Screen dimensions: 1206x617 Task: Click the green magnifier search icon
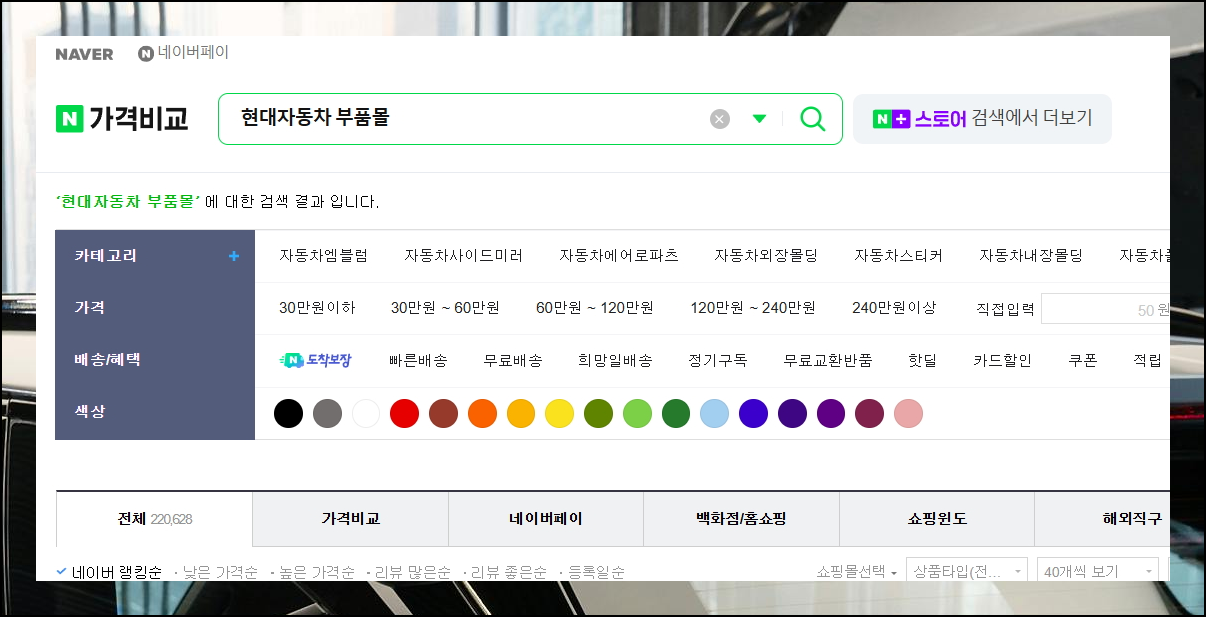[x=813, y=119]
